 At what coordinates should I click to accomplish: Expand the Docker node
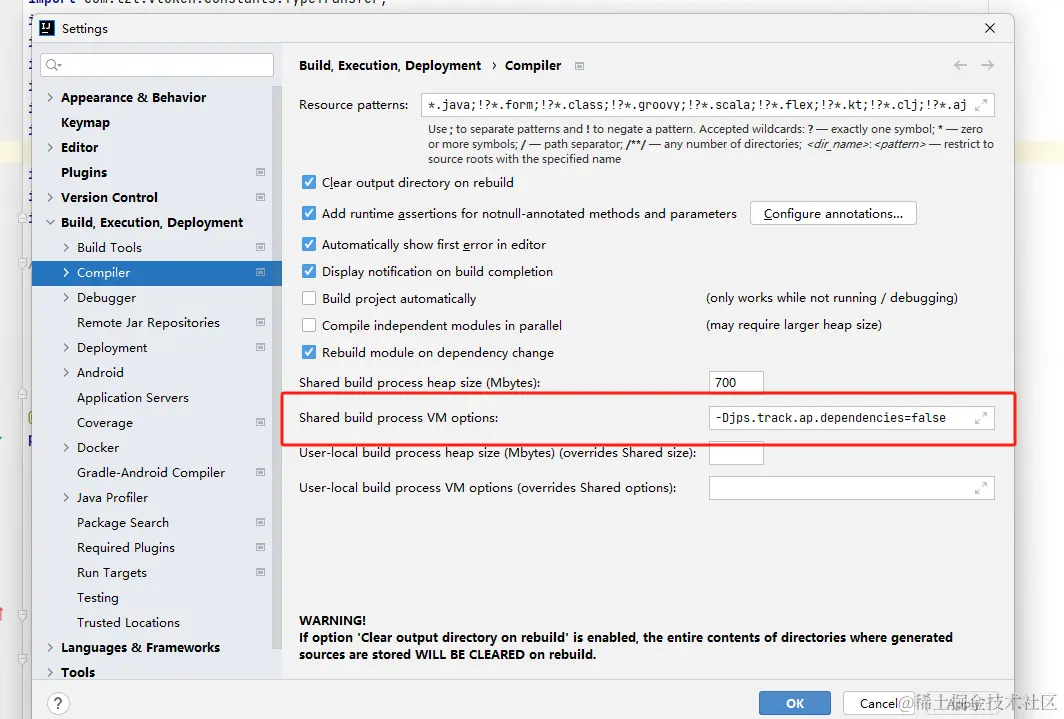66,448
